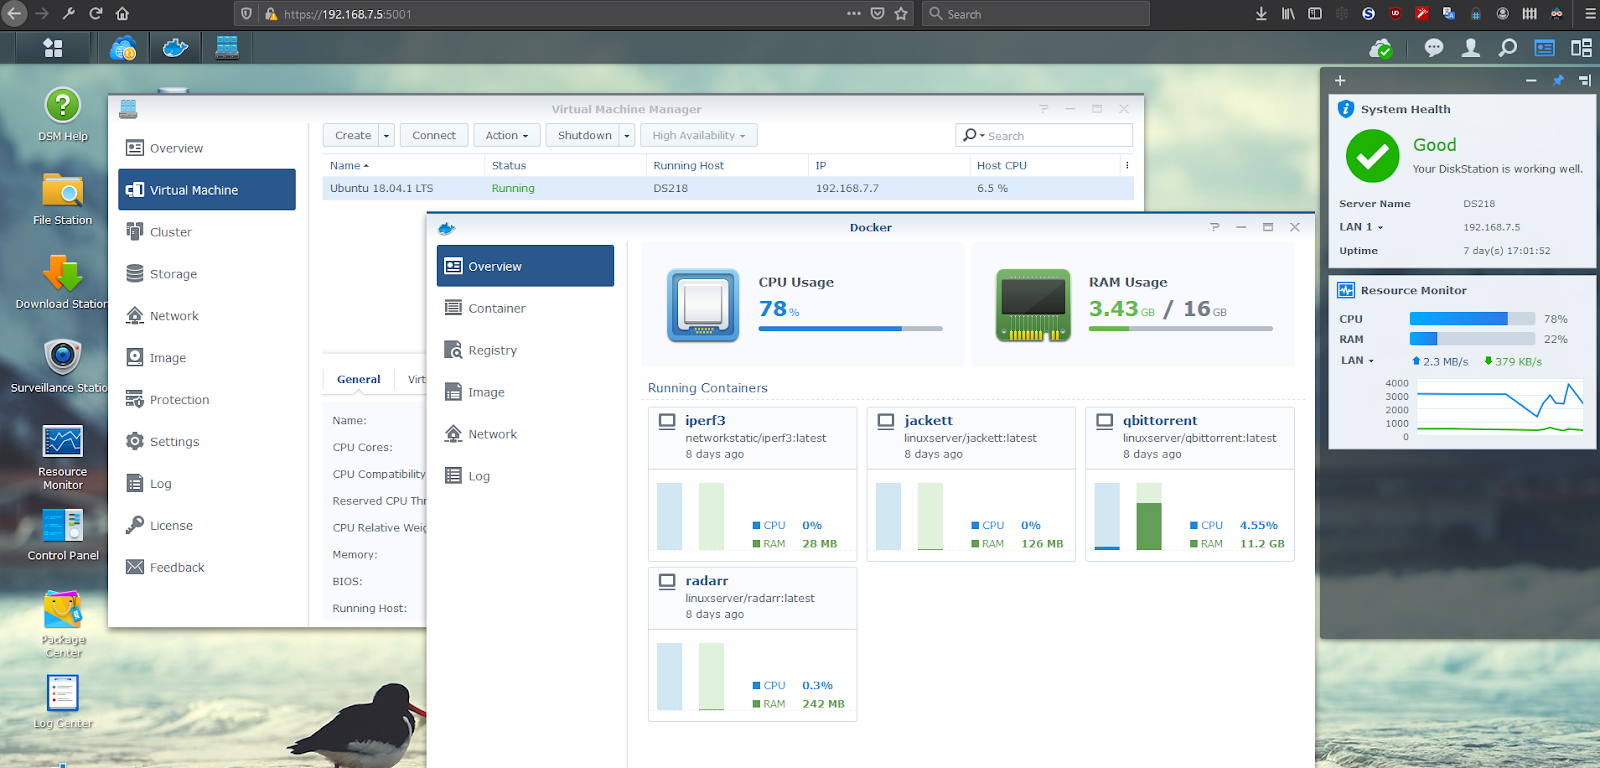Open the browser hamburger menu
This screenshot has width=1600, height=768.
click(1590, 14)
